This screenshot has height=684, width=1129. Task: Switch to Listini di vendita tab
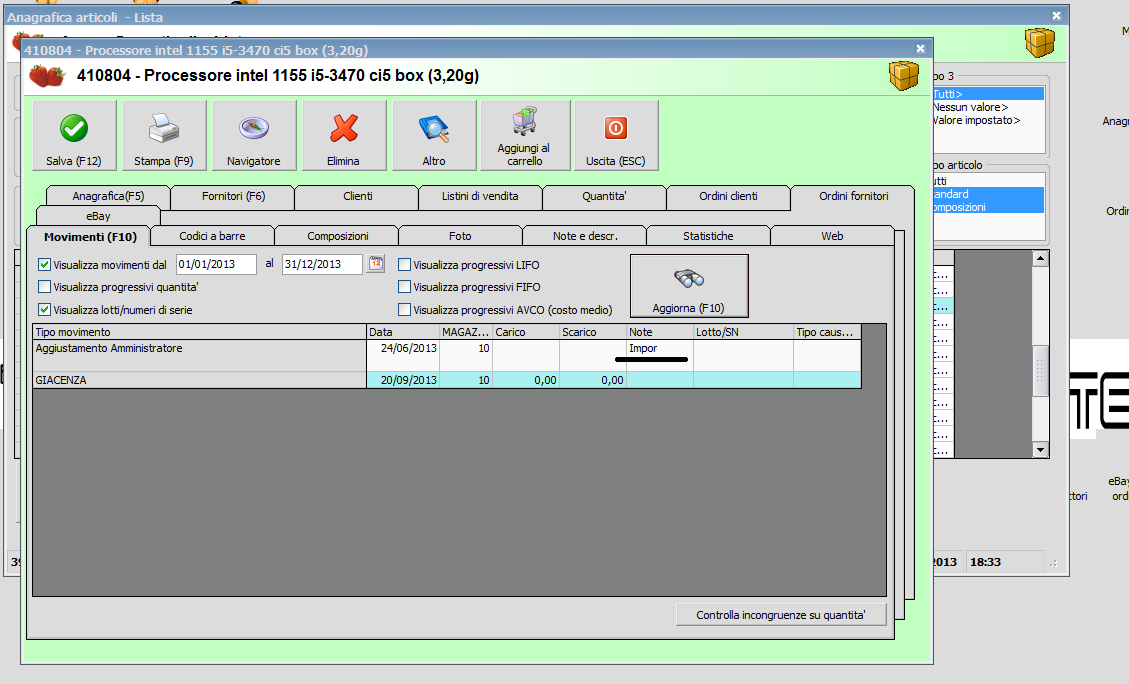[480, 196]
